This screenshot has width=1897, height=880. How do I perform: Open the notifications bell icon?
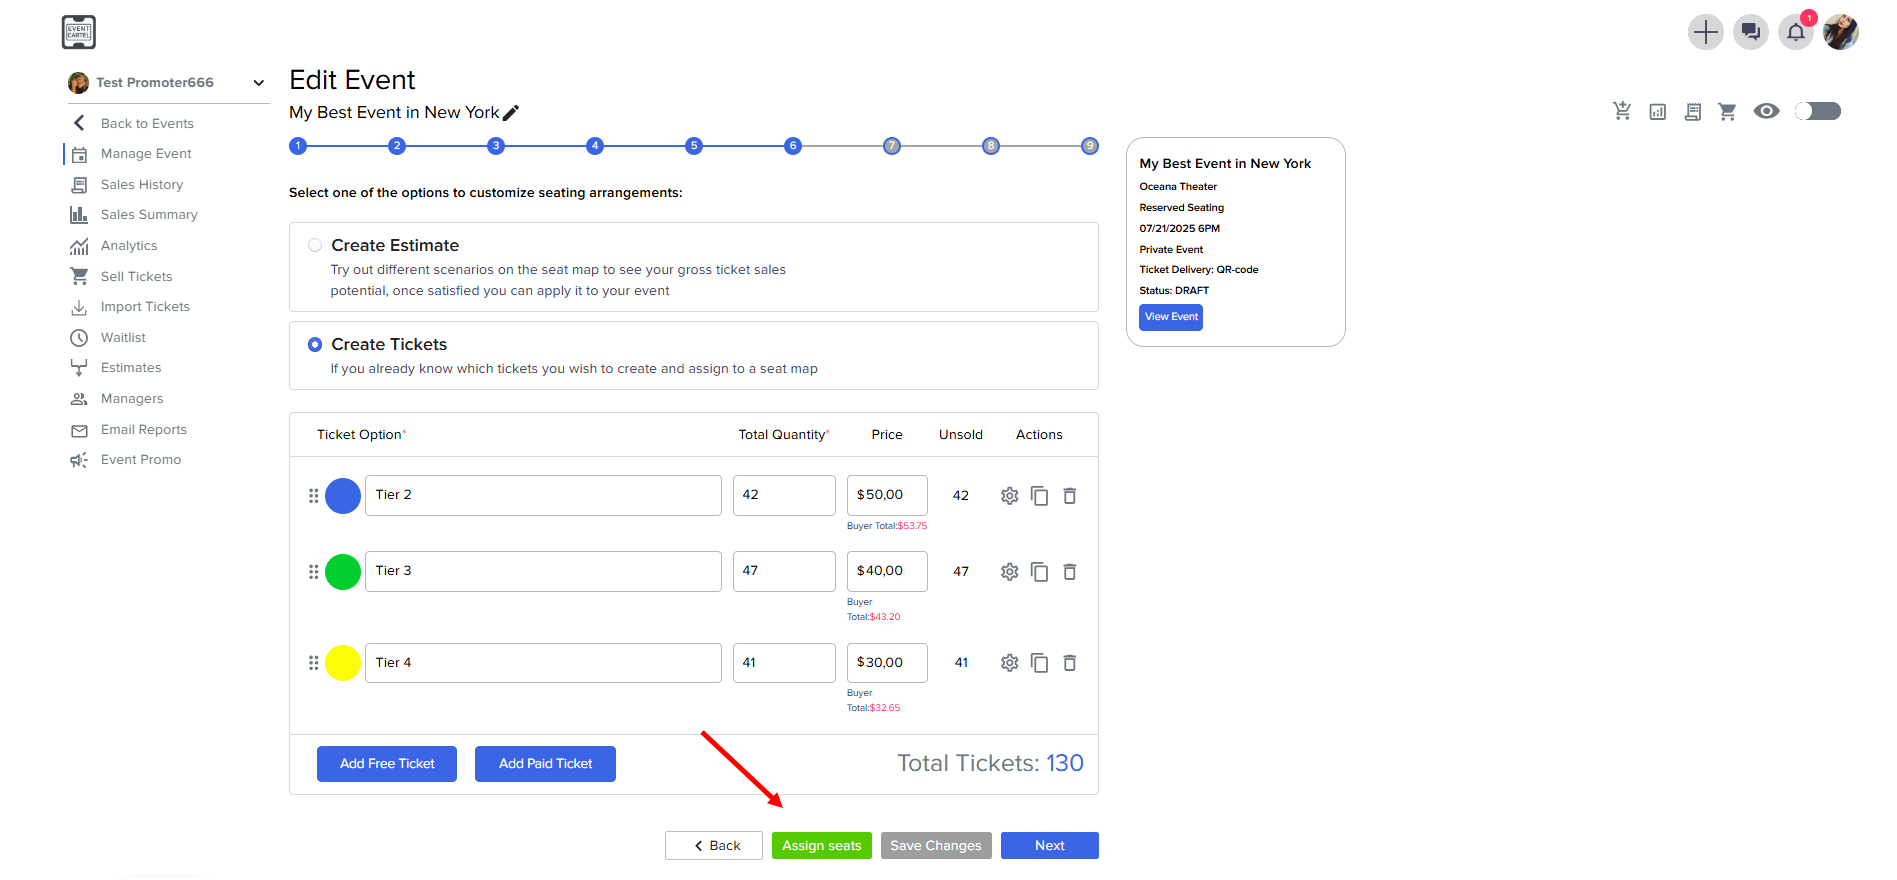click(1796, 32)
